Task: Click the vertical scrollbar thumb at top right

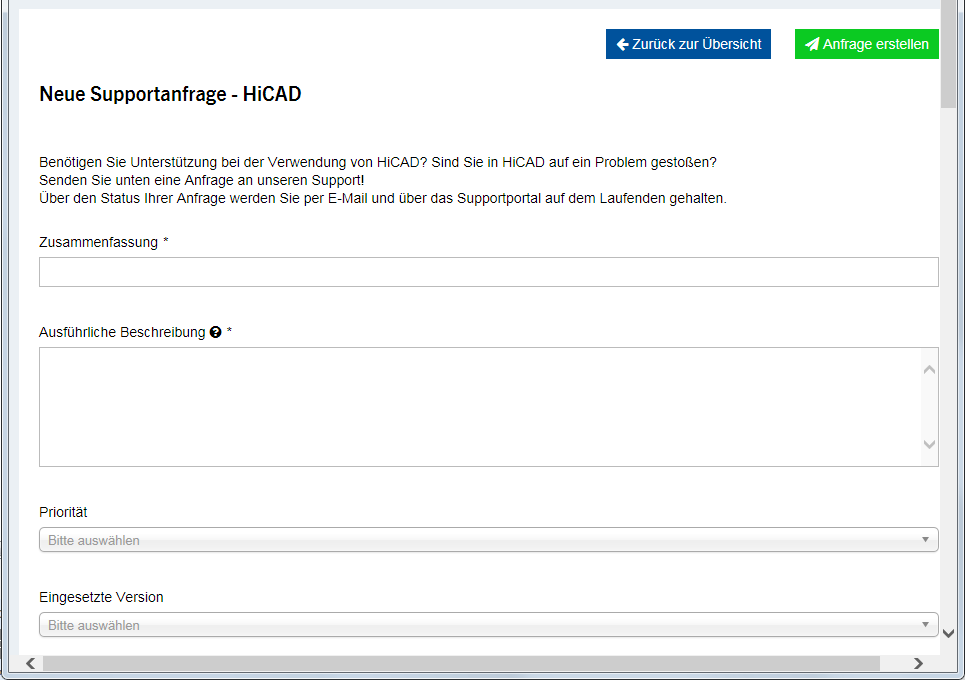Action: (948, 54)
